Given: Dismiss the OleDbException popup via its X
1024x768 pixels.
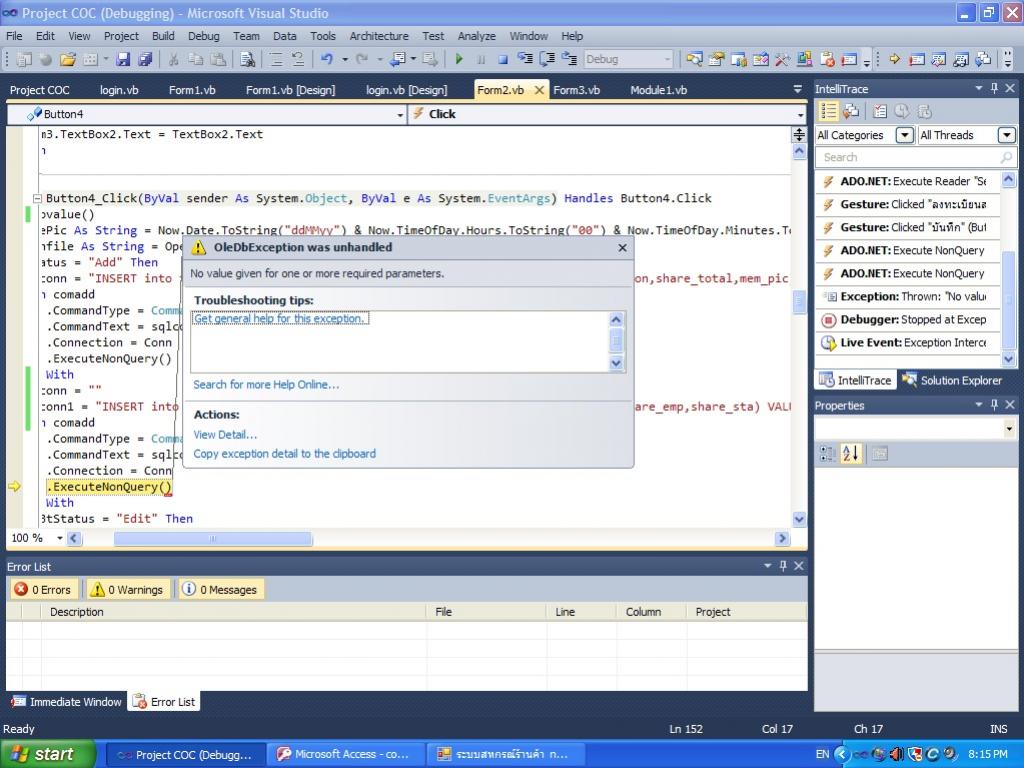Looking at the screenshot, I should click(x=622, y=247).
